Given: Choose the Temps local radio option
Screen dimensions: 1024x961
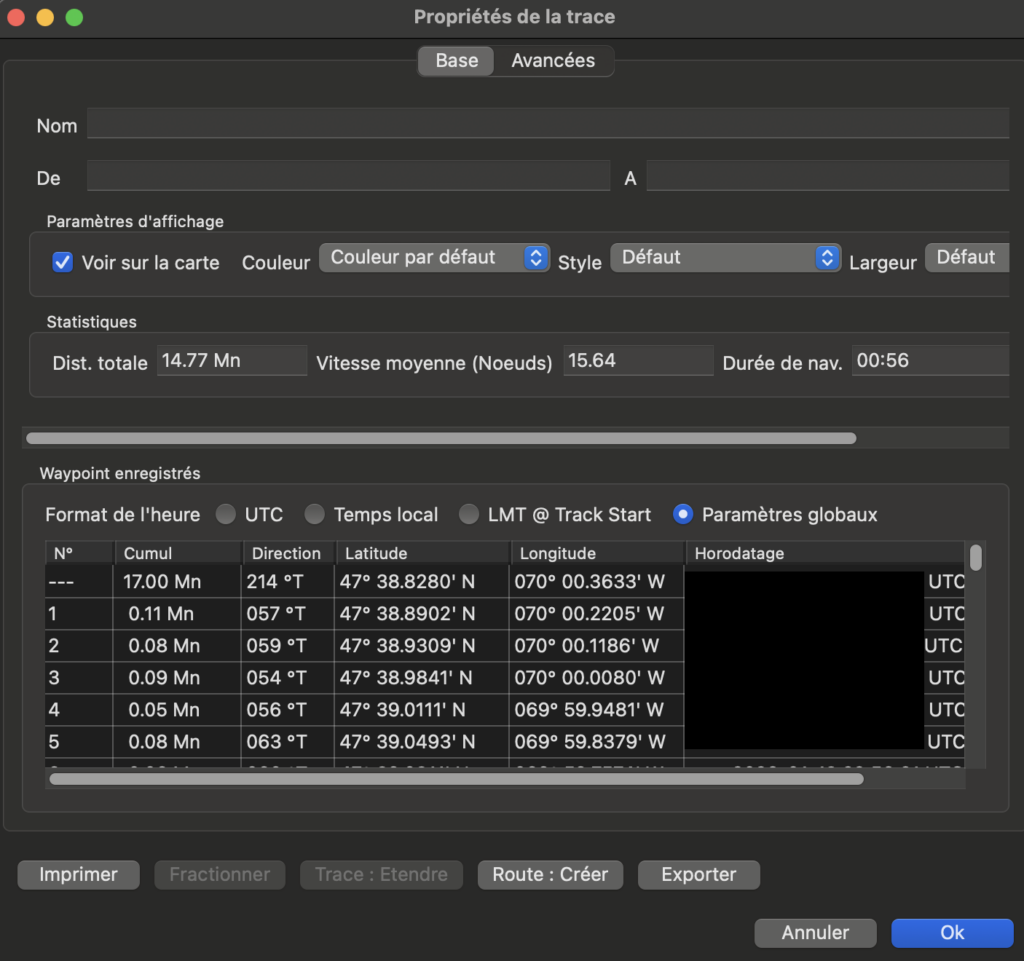Looking at the screenshot, I should 316,515.
